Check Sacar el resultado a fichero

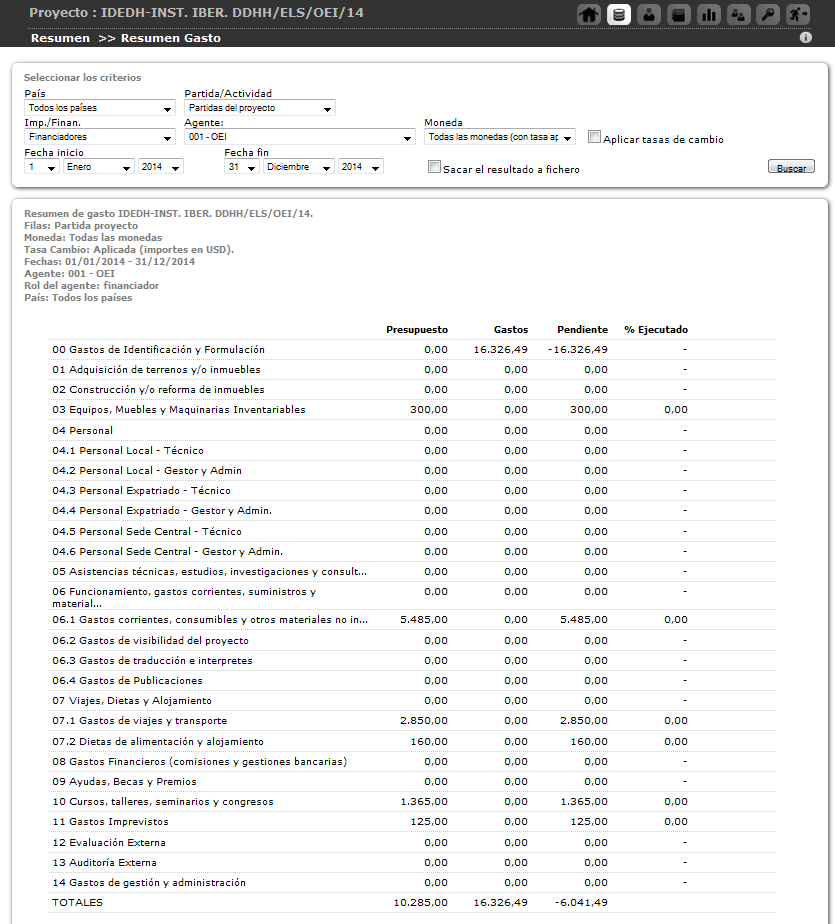point(434,167)
